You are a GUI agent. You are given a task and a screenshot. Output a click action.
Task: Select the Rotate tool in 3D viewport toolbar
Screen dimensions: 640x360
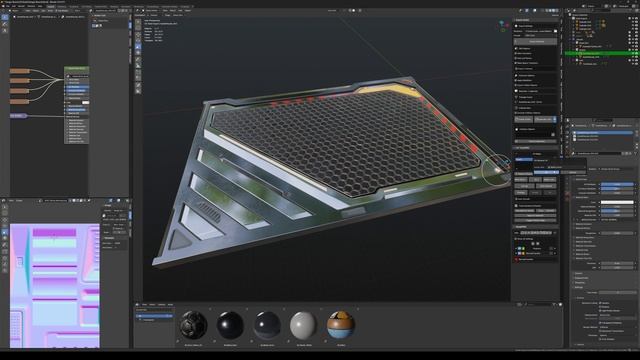[138, 41]
